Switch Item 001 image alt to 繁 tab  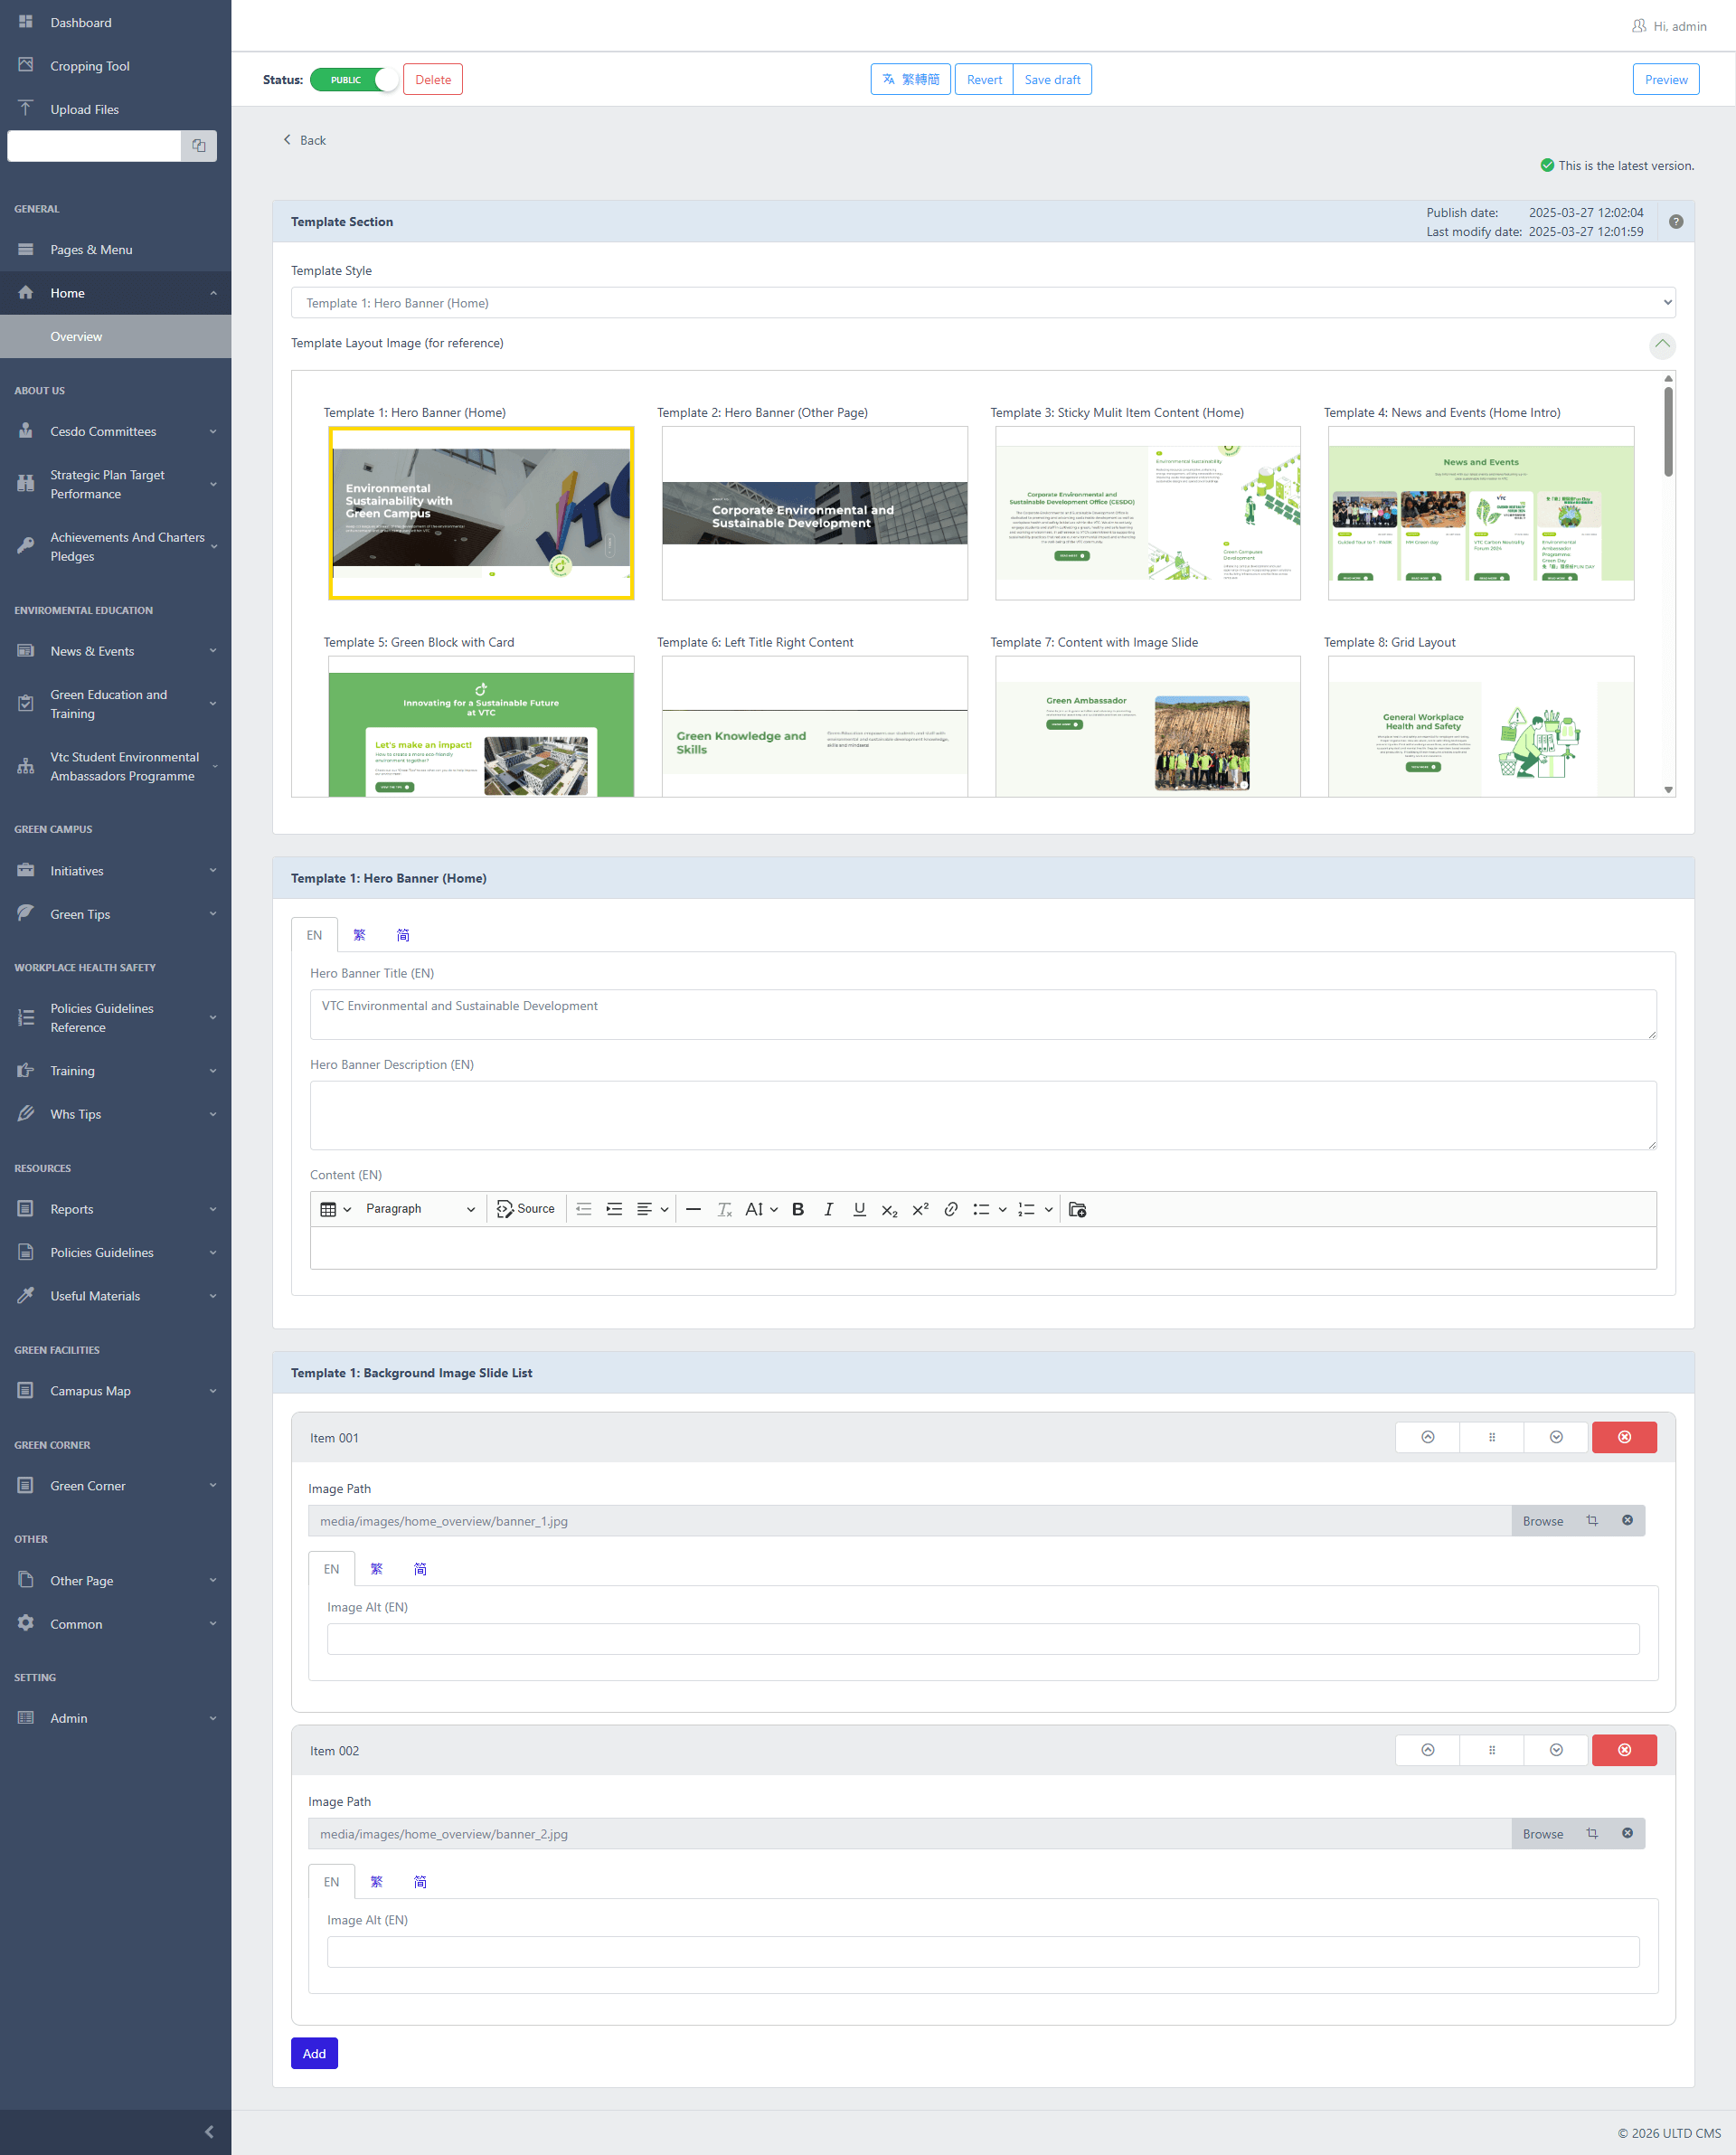pos(376,1569)
